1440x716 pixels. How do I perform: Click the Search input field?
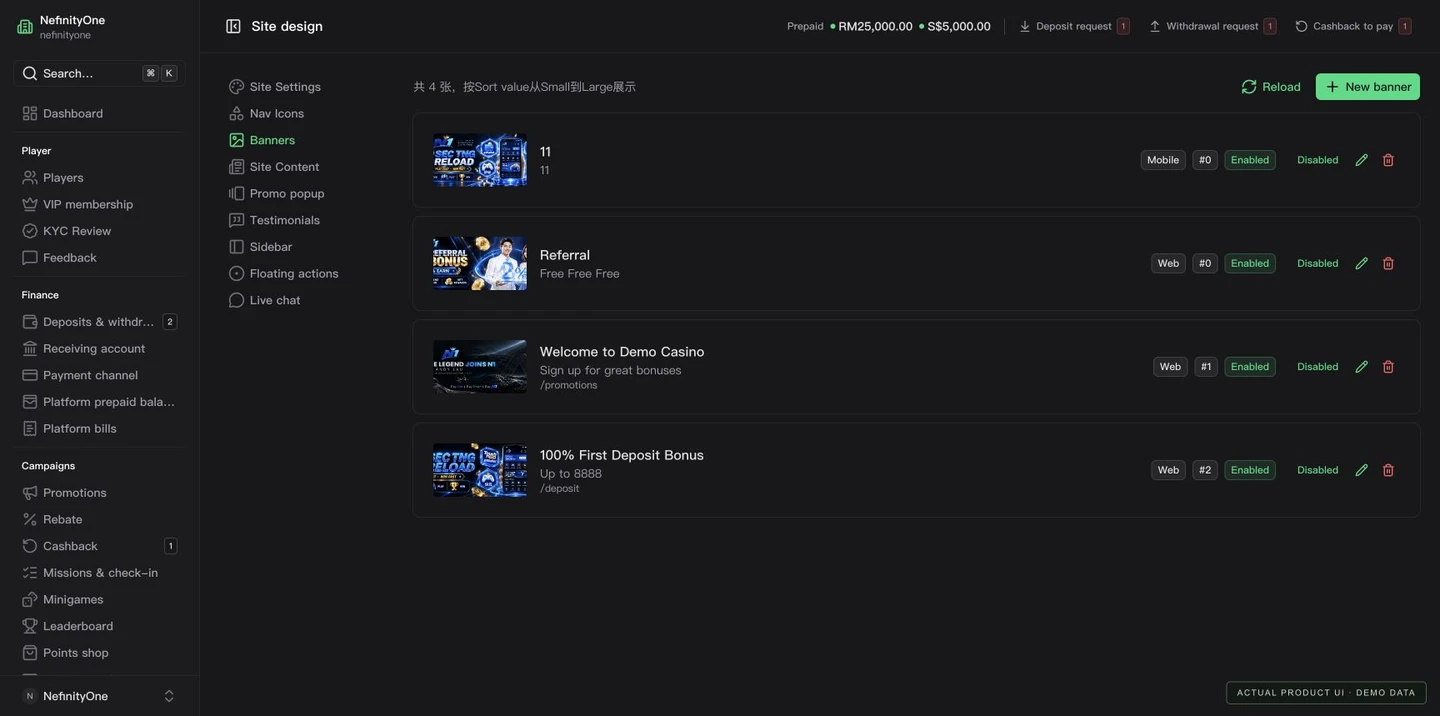coord(100,73)
